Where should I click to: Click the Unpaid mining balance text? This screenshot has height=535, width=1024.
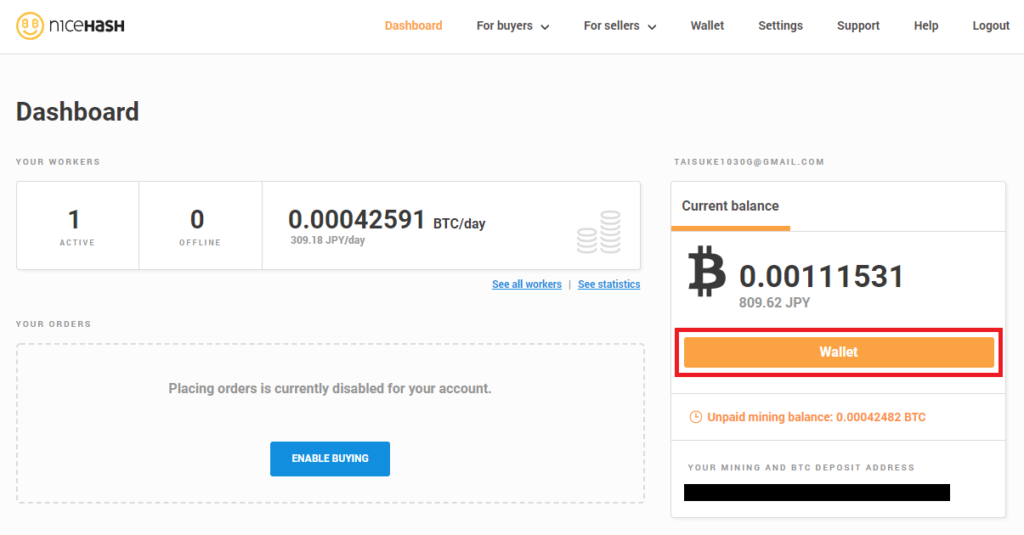point(816,417)
